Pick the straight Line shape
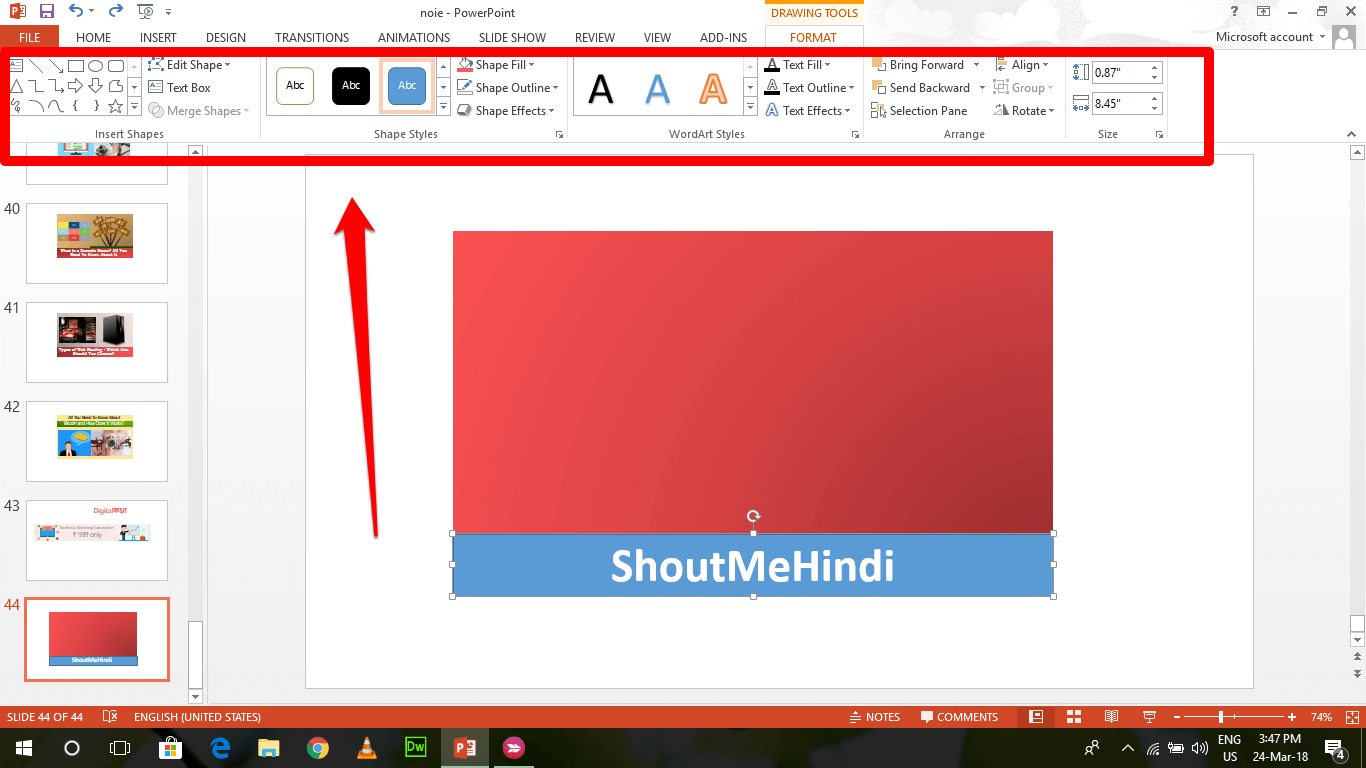 pyautogui.click(x=35, y=66)
